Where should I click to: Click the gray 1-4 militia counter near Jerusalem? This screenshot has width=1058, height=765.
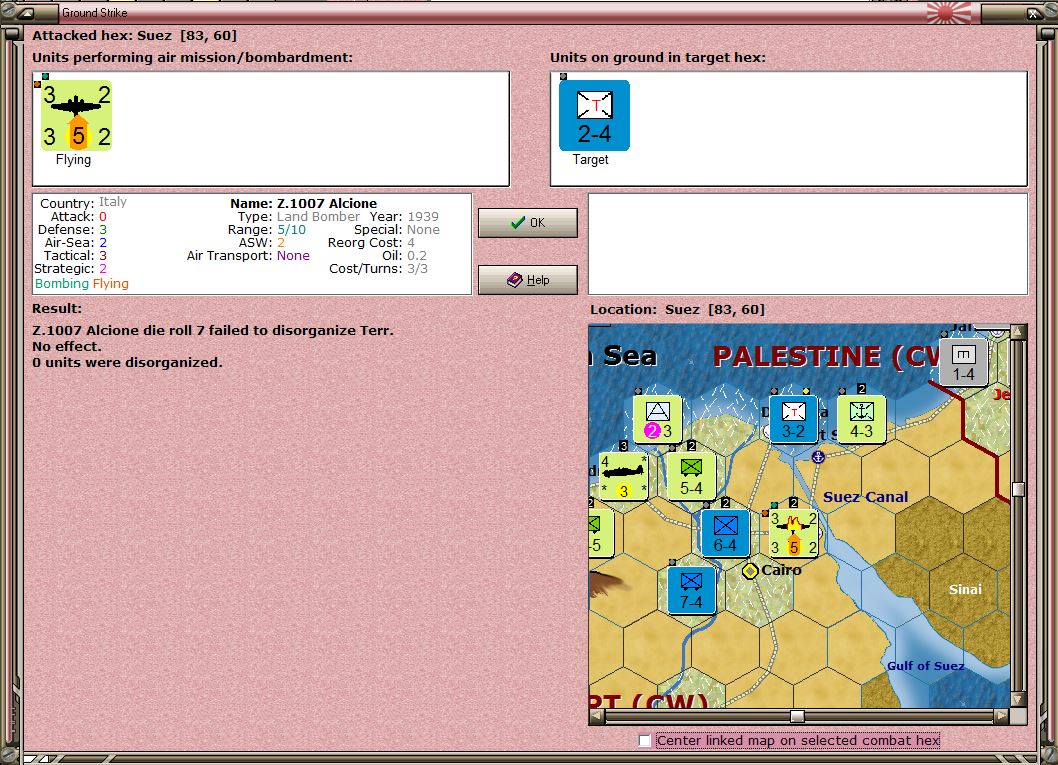click(x=963, y=361)
